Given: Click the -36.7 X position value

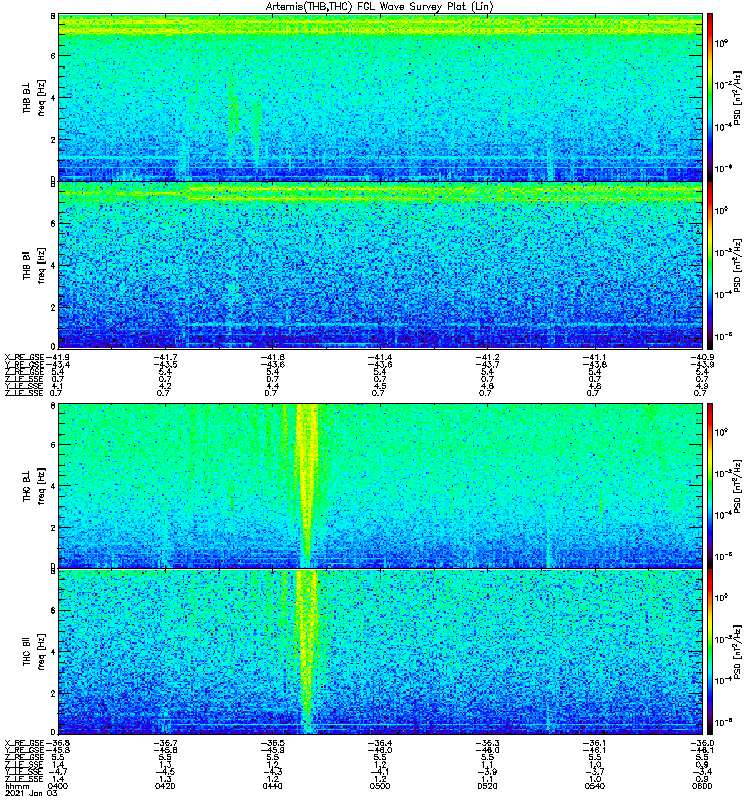Looking at the screenshot, I should [x=166, y=743].
